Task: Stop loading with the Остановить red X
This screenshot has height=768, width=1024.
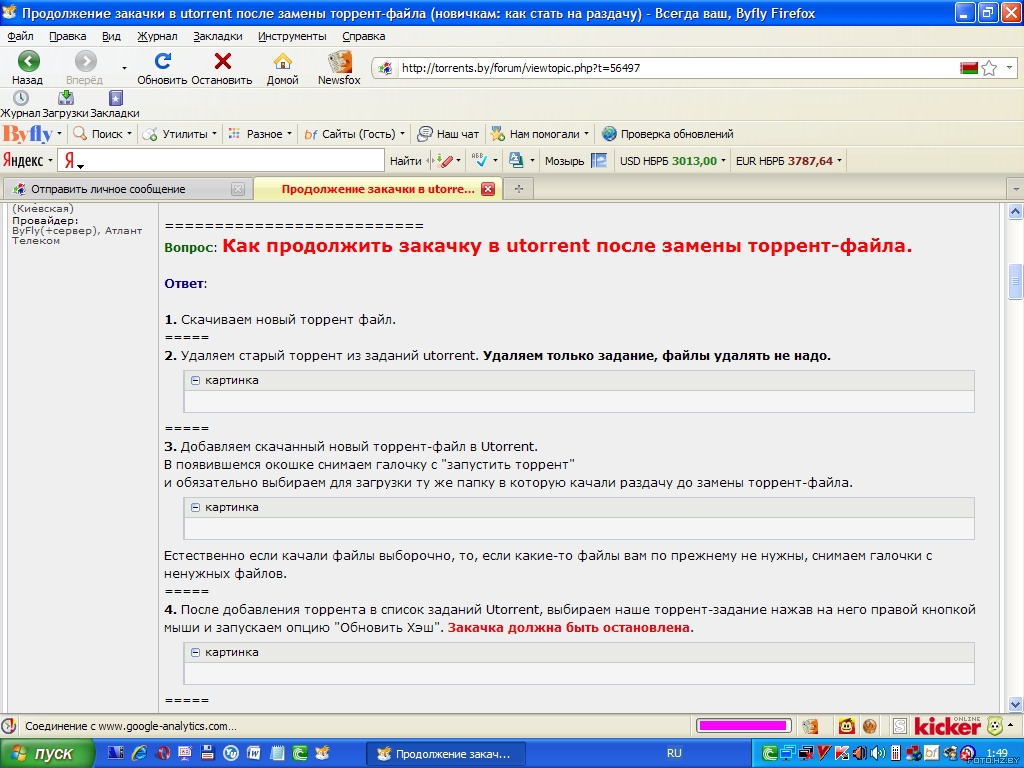Action: pos(222,61)
